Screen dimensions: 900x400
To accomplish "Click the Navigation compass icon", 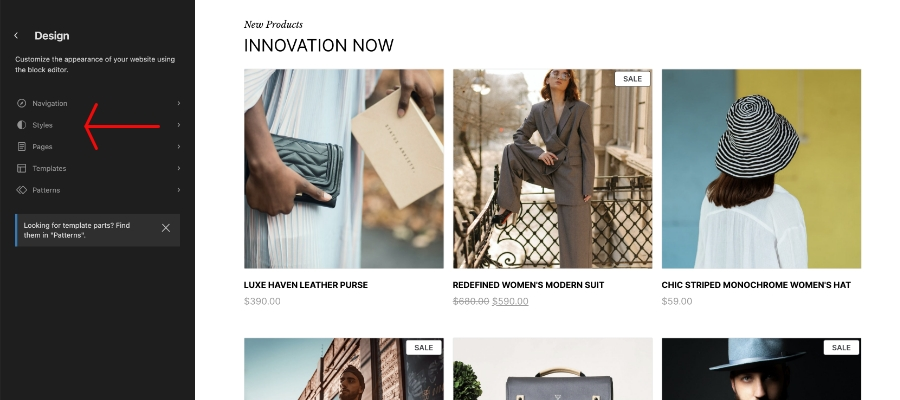I will click(x=21, y=103).
